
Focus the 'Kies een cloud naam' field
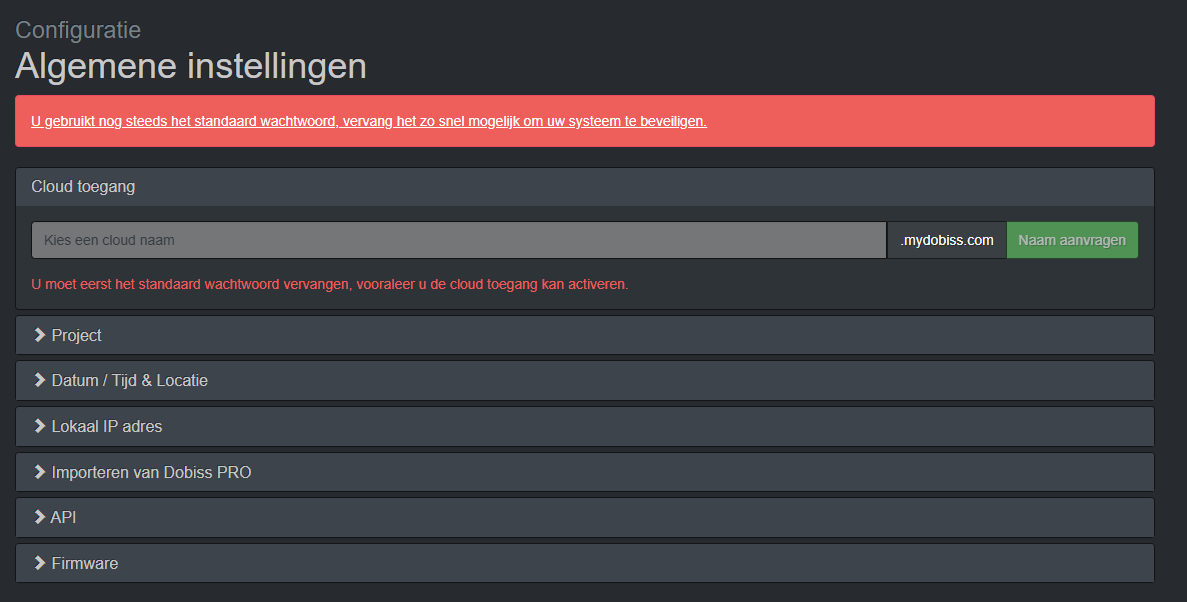point(458,240)
